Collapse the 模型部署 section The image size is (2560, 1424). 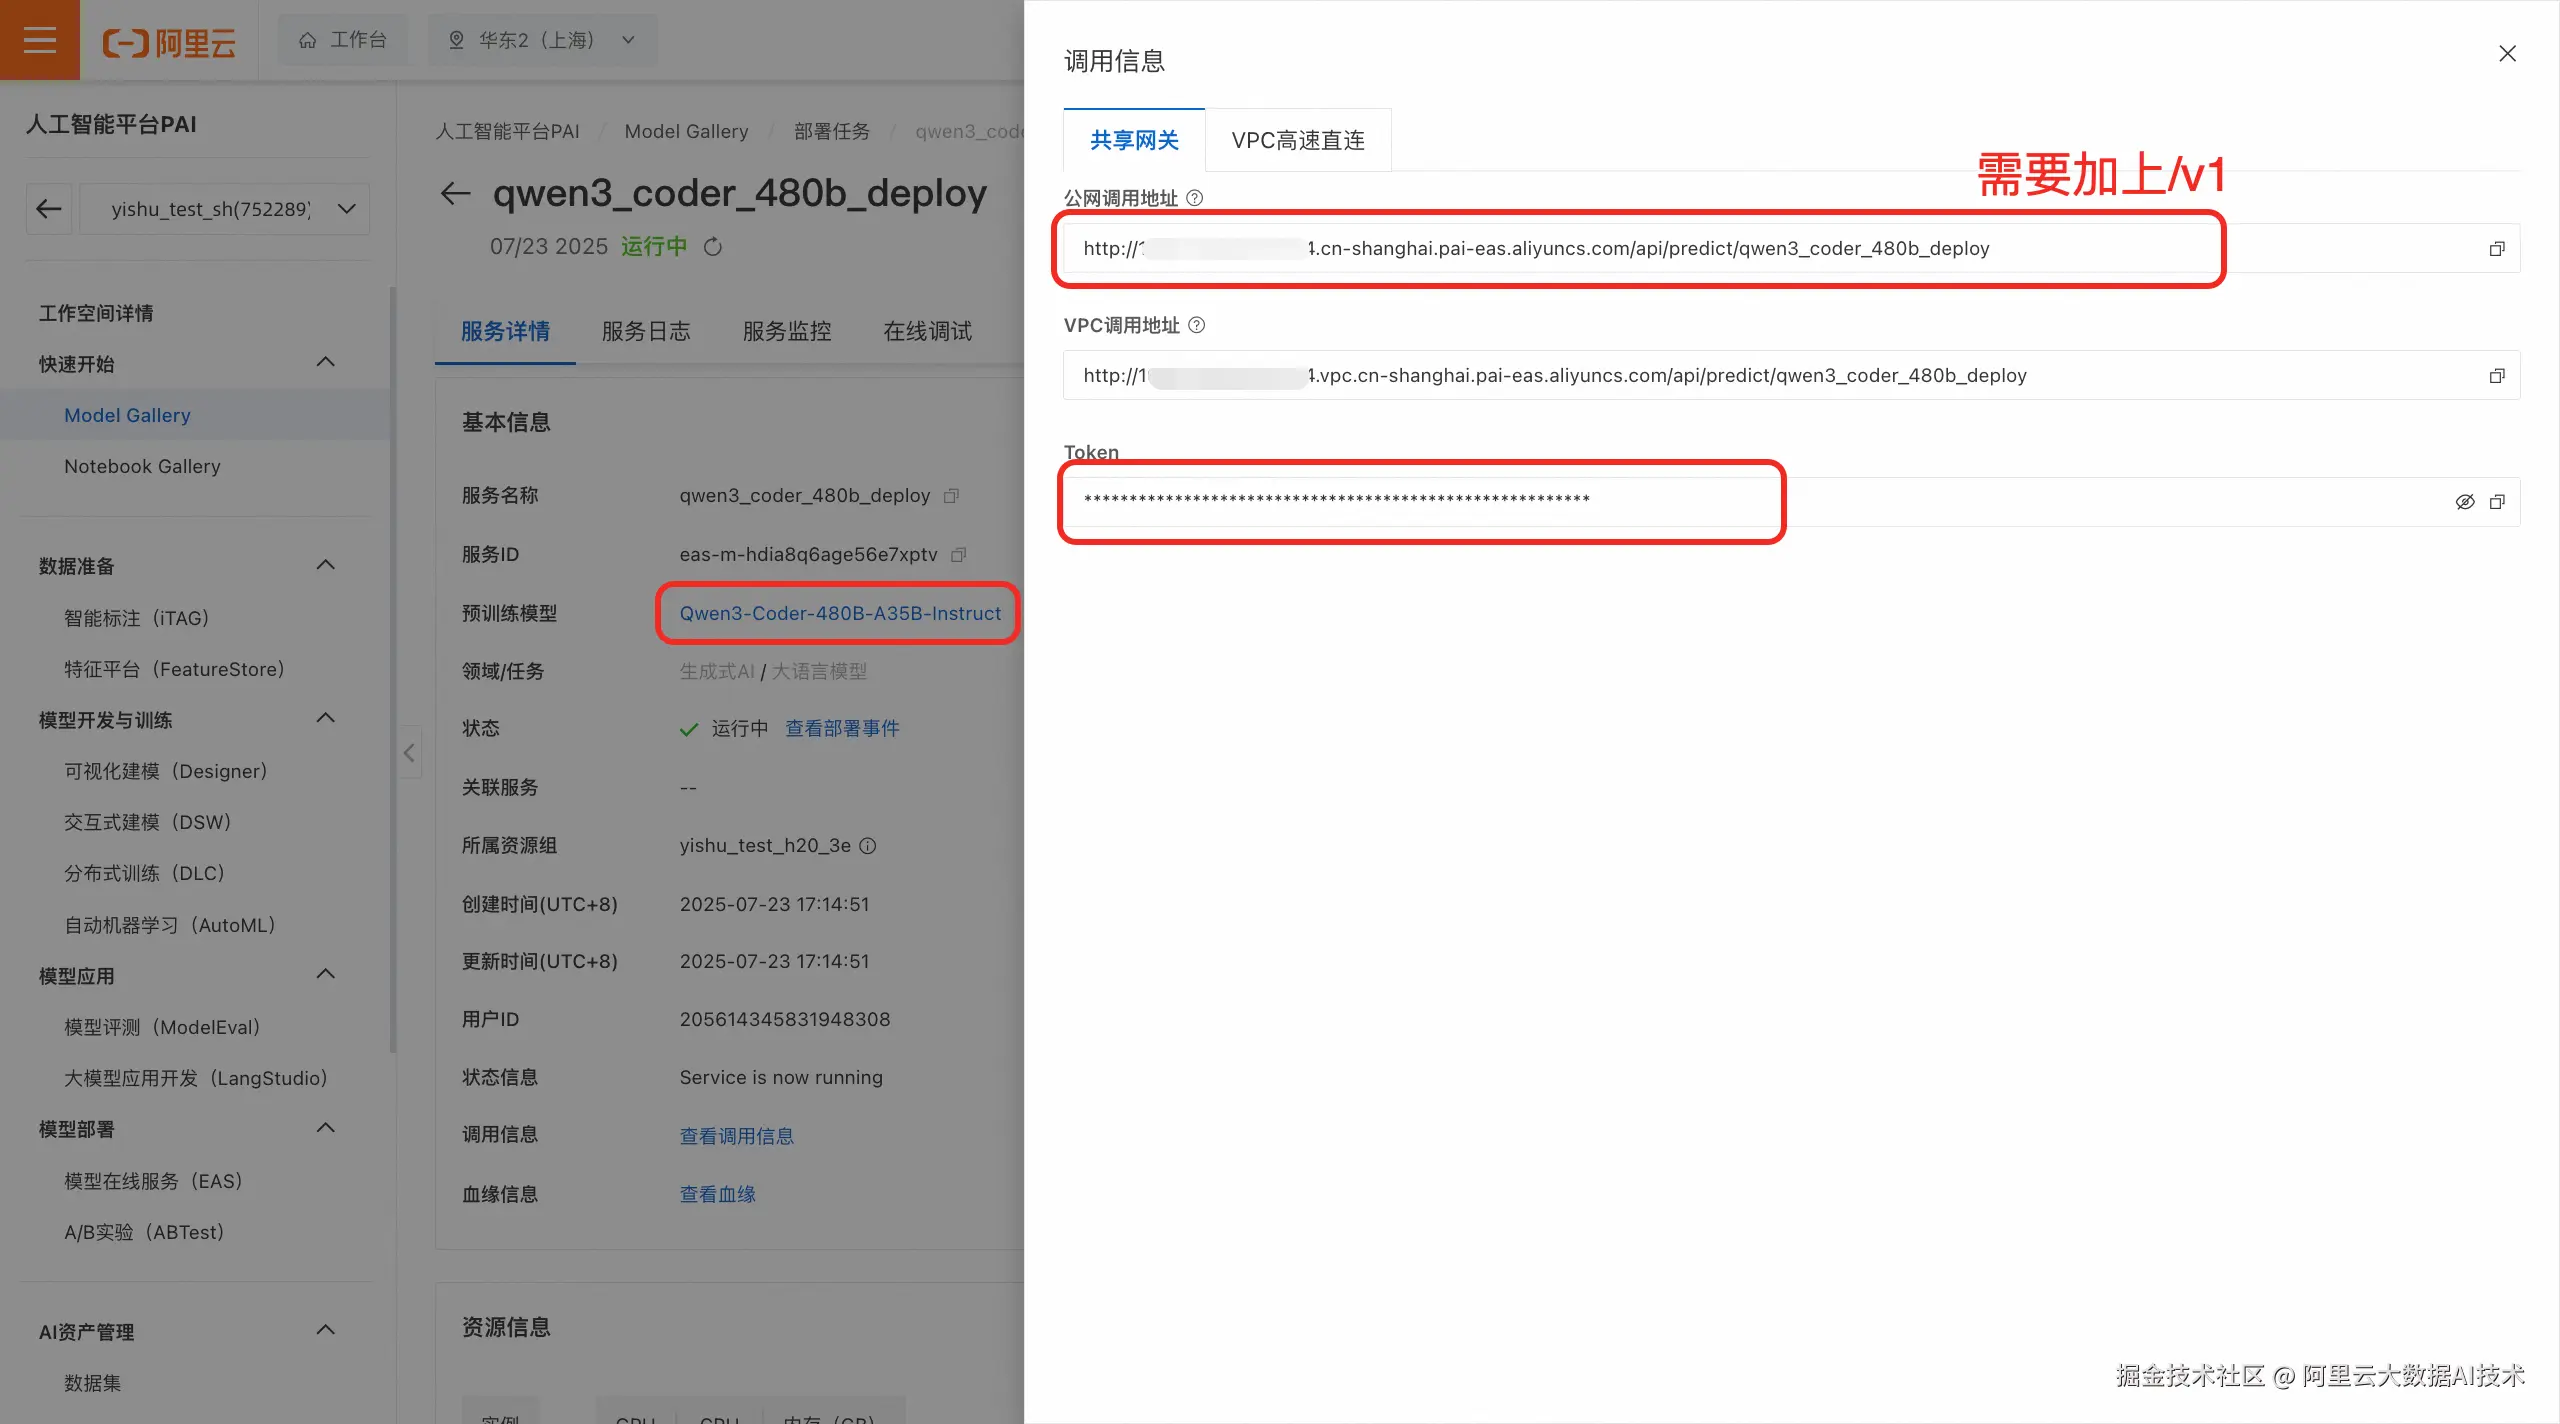(325, 1128)
